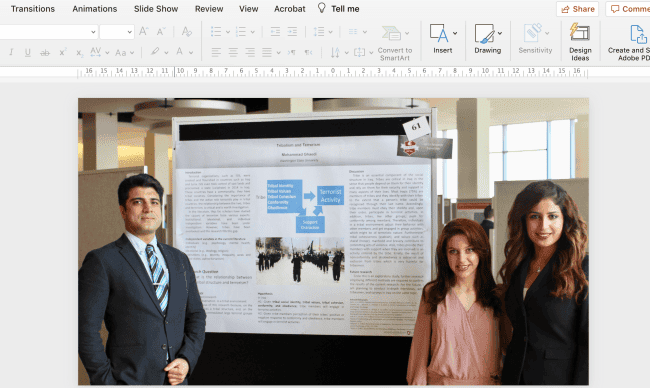Screen dimensions: 650x388
Task: Click the line spacing icon
Action: [319, 32]
